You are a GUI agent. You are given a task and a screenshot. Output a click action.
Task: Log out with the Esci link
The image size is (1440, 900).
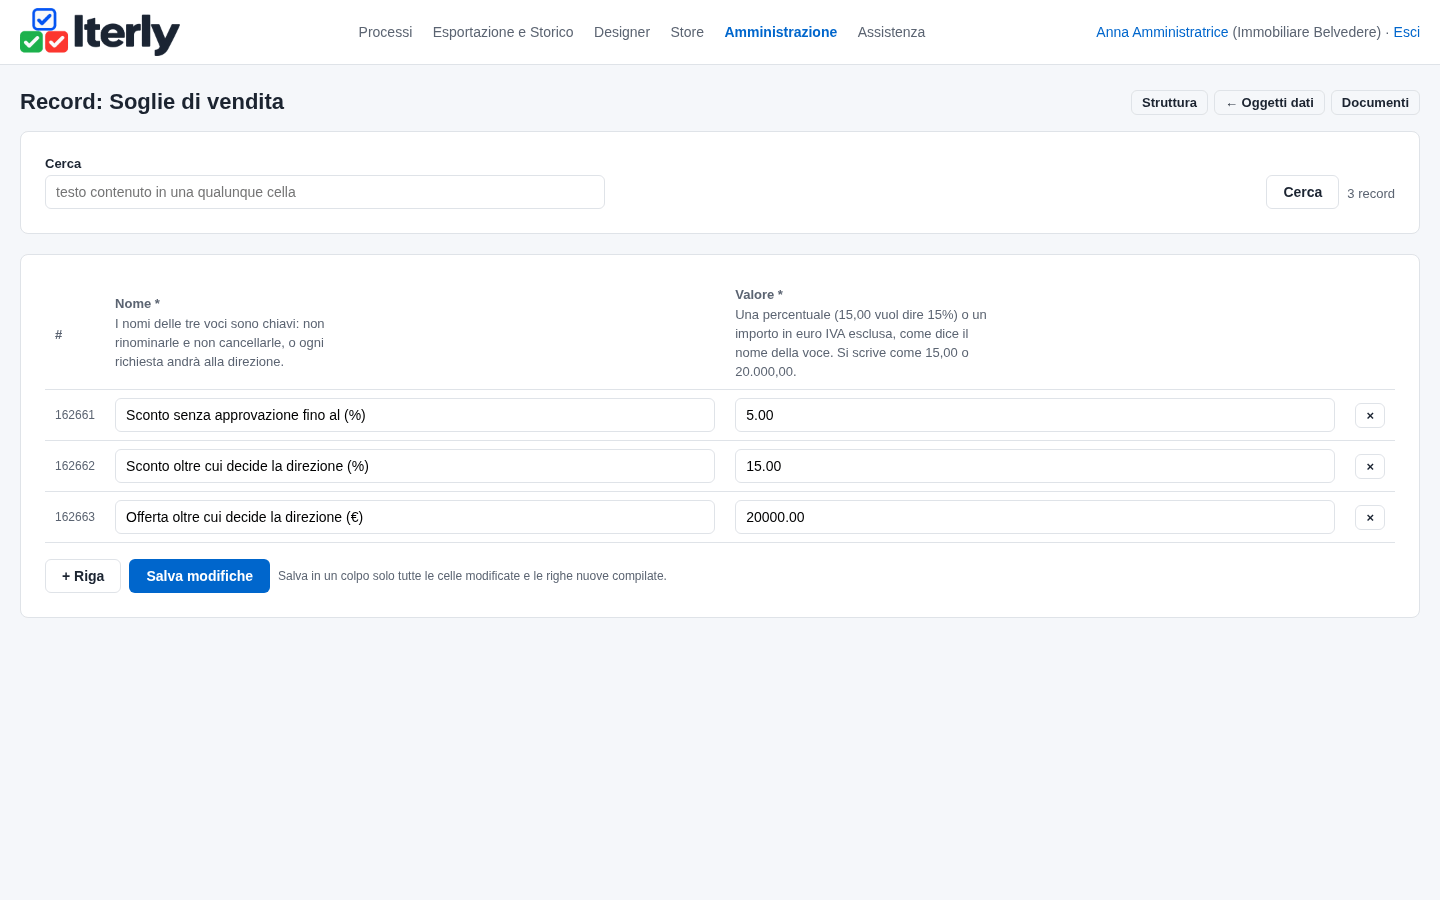(1406, 32)
